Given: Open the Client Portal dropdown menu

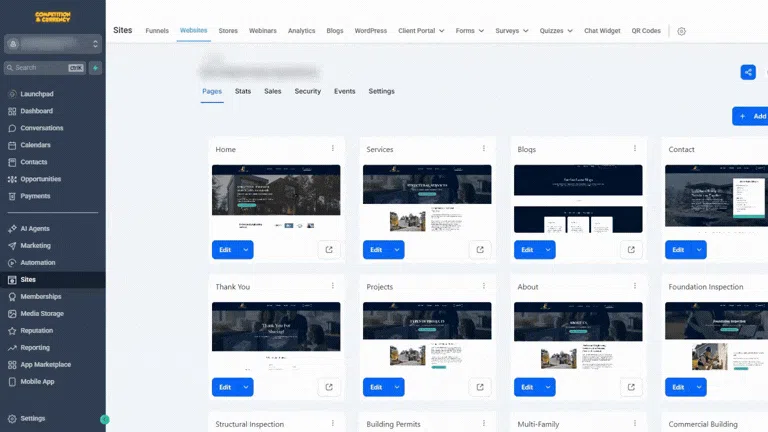Looking at the screenshot, I should click(421, 30).
